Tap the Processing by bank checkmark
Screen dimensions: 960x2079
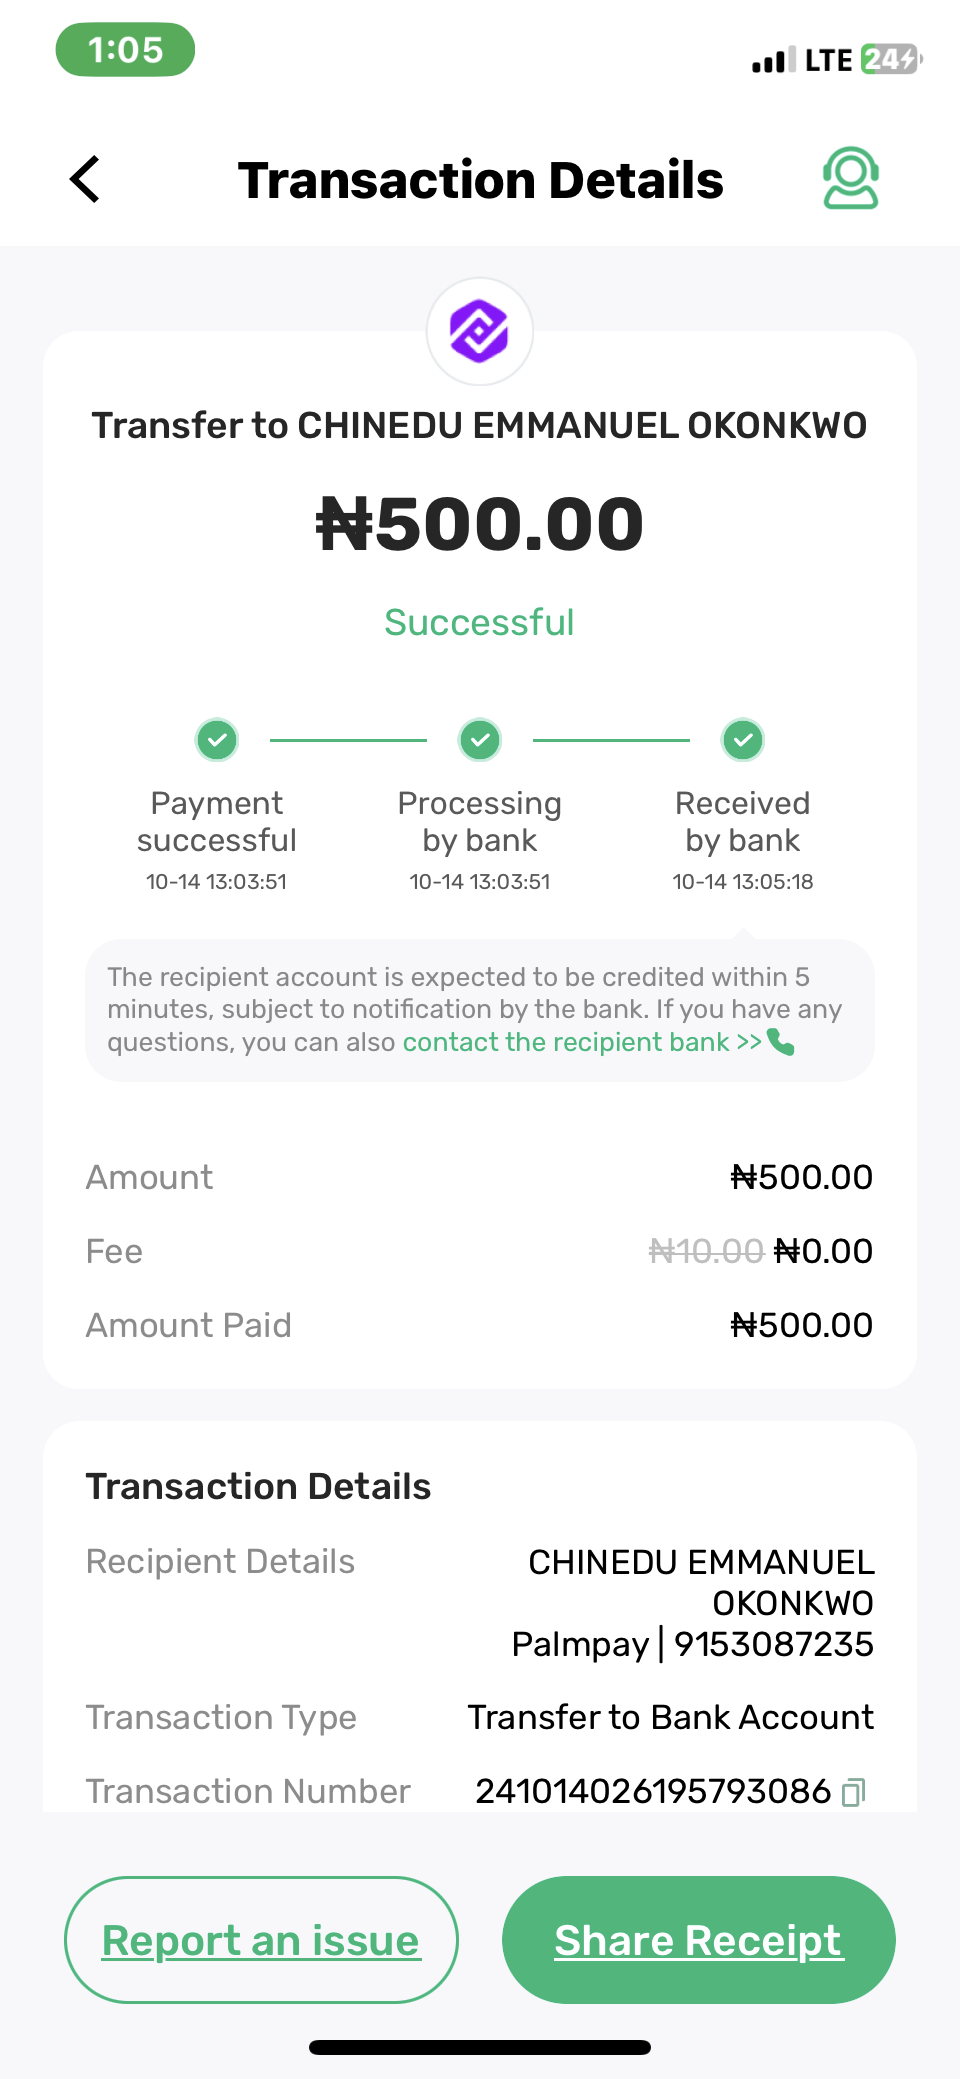click(480, 741)
